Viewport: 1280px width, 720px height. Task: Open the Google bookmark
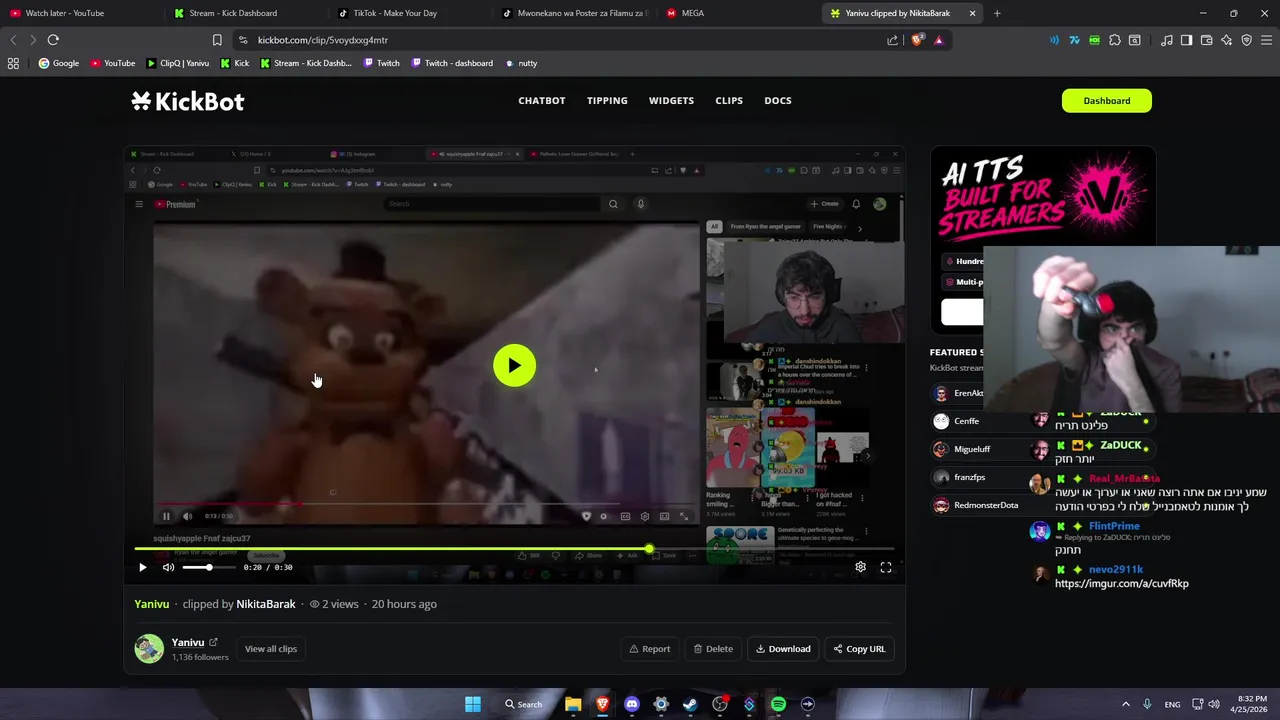58,63
